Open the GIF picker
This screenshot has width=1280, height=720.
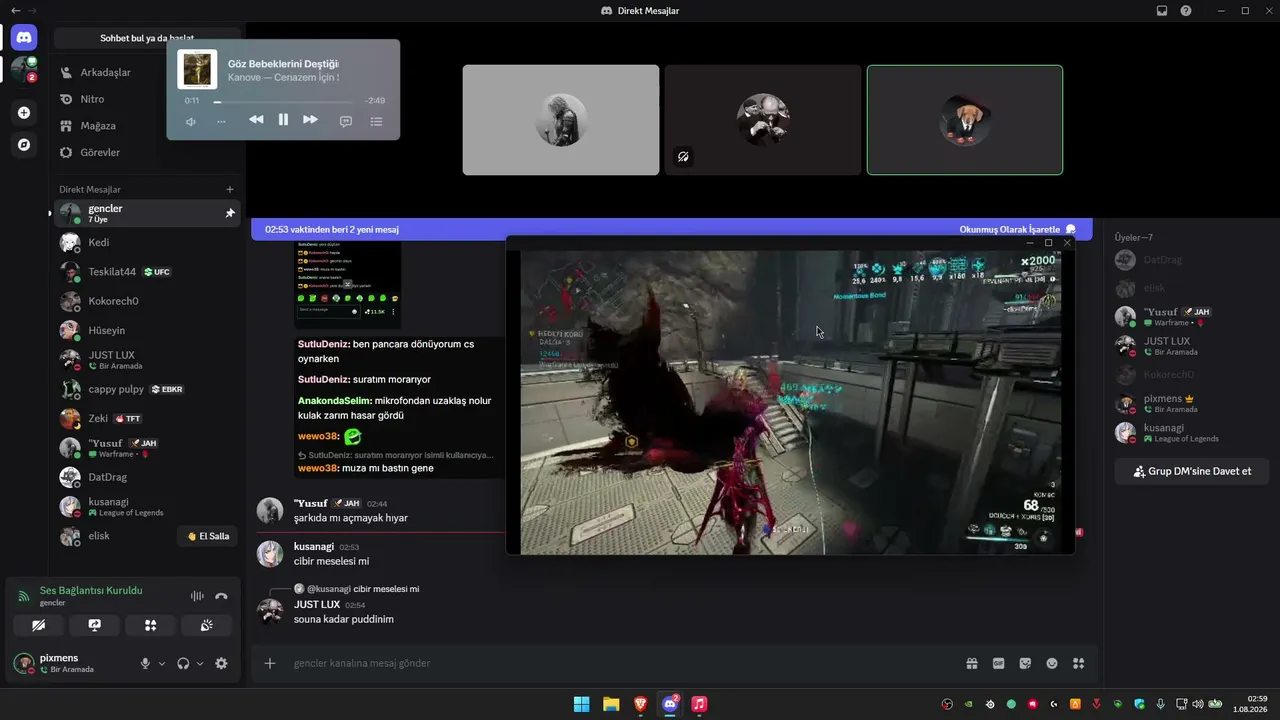click(998, 663)
